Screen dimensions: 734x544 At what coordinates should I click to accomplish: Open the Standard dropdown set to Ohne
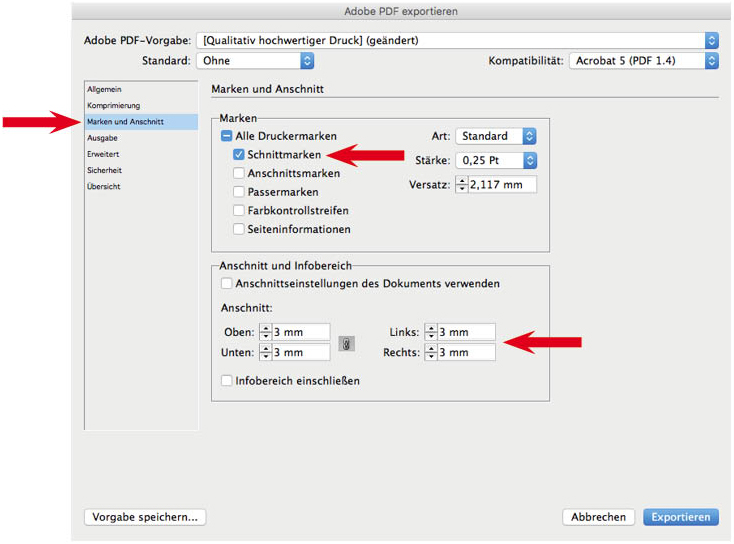[255, 60]
